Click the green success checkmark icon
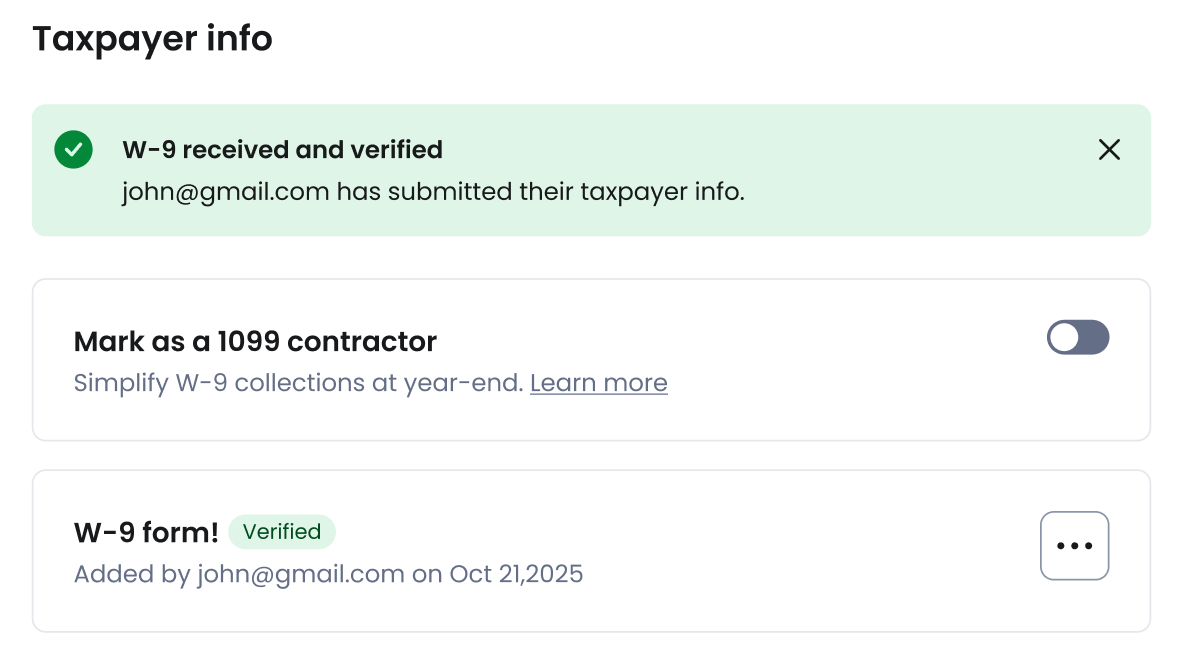Viewport: 1180px width, 651px height. point(73,150)
